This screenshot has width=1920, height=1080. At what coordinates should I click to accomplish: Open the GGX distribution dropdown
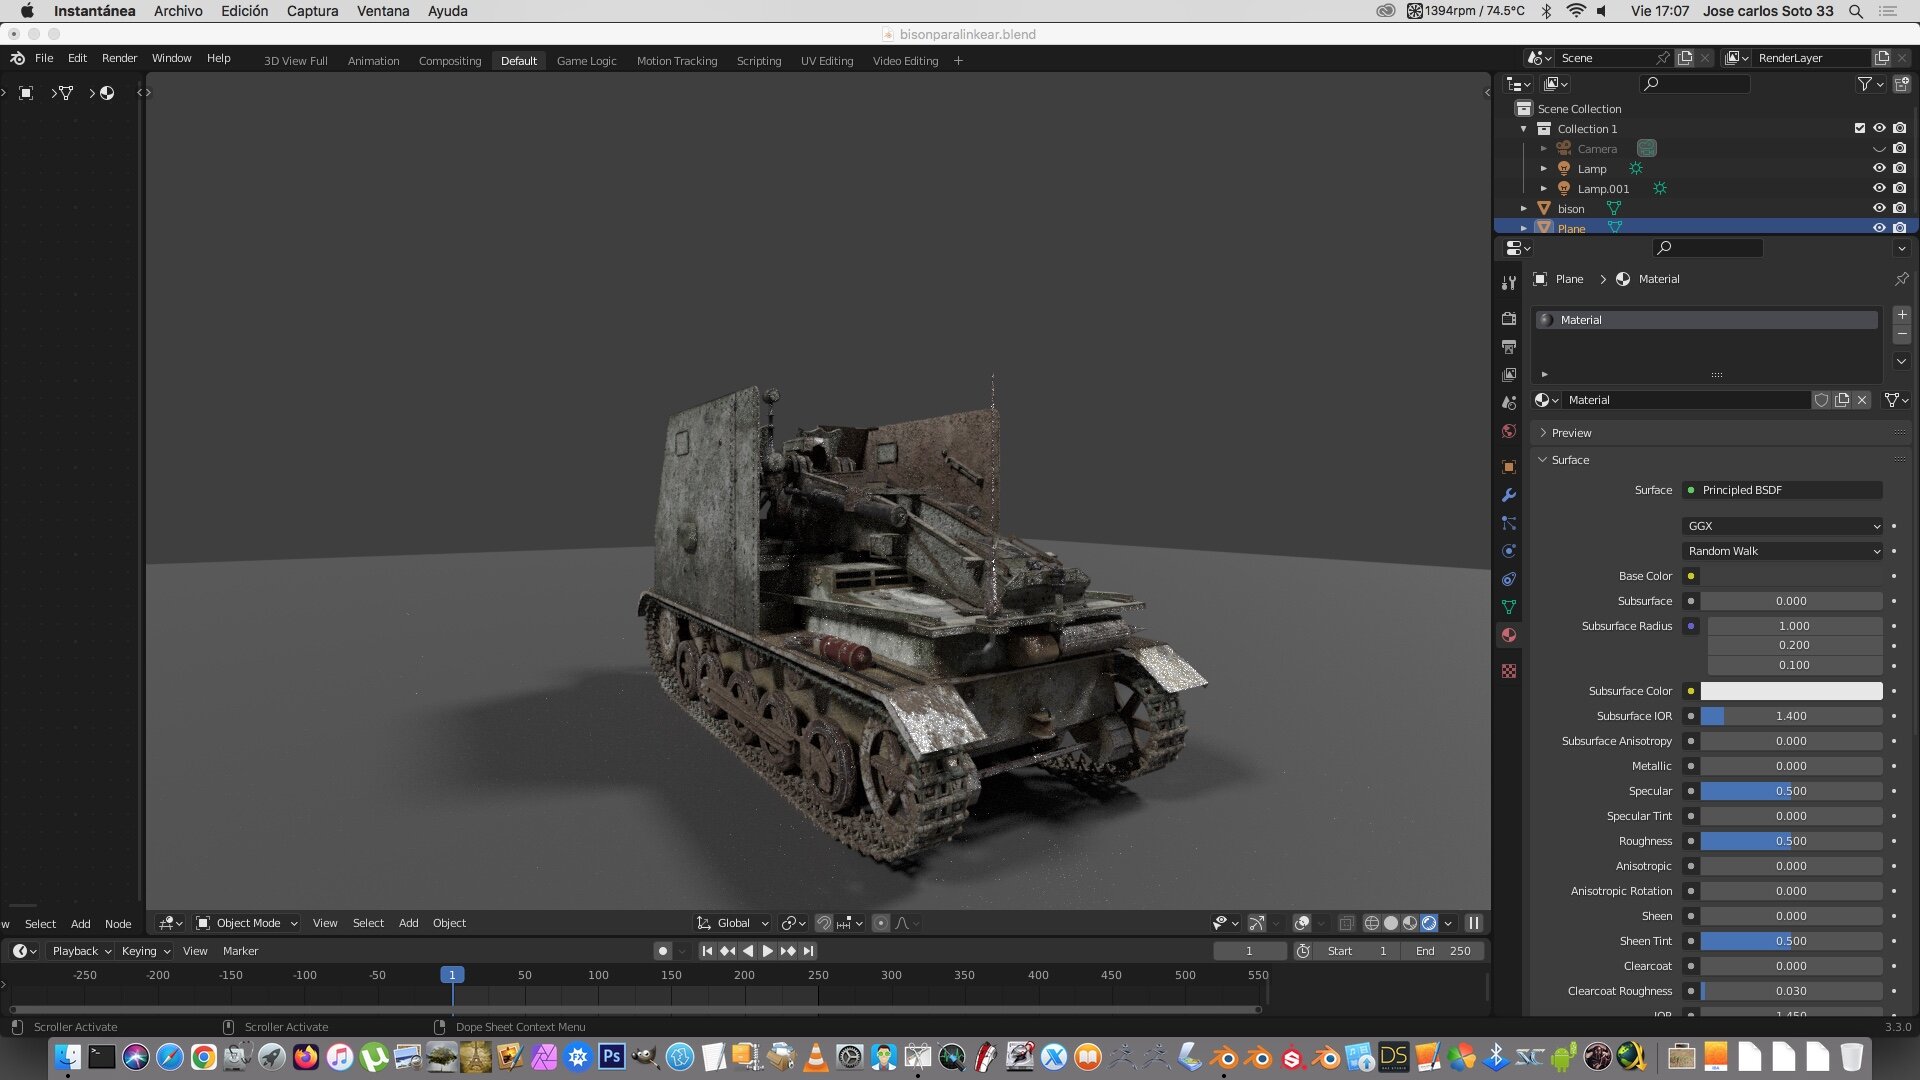click(1783, 526)
